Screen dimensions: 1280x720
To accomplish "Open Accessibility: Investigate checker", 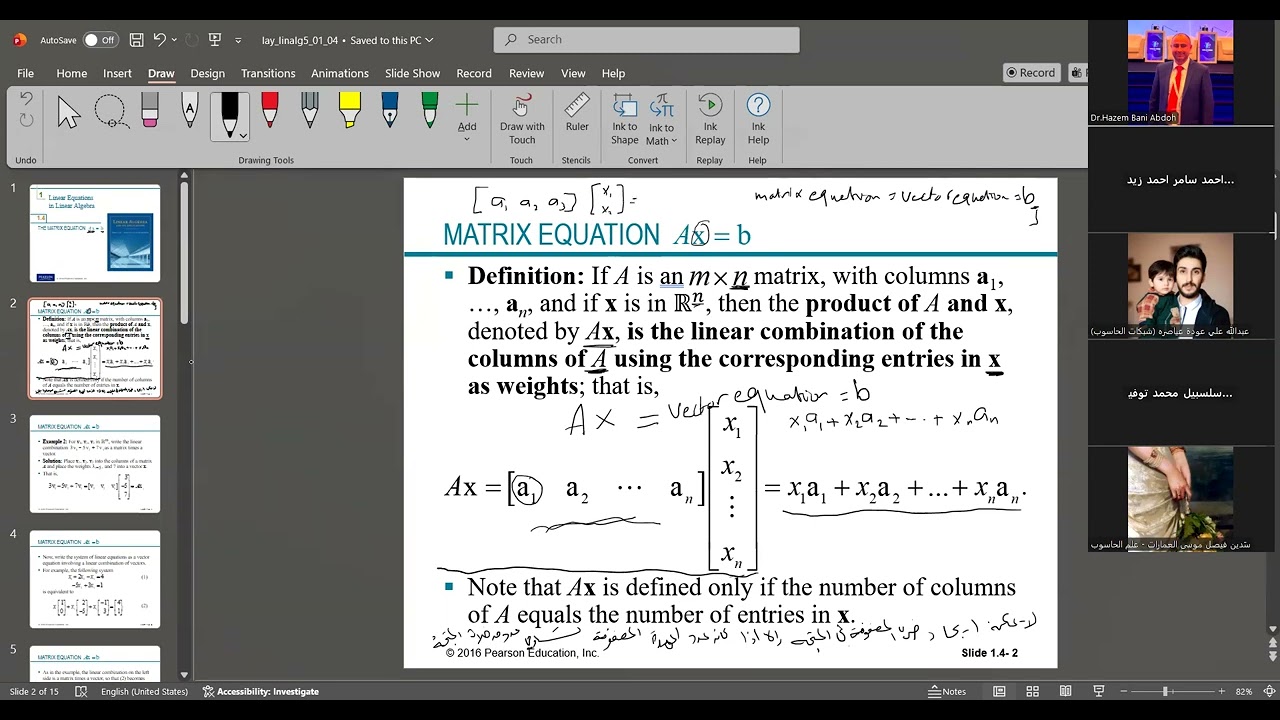I will point(260,691).
